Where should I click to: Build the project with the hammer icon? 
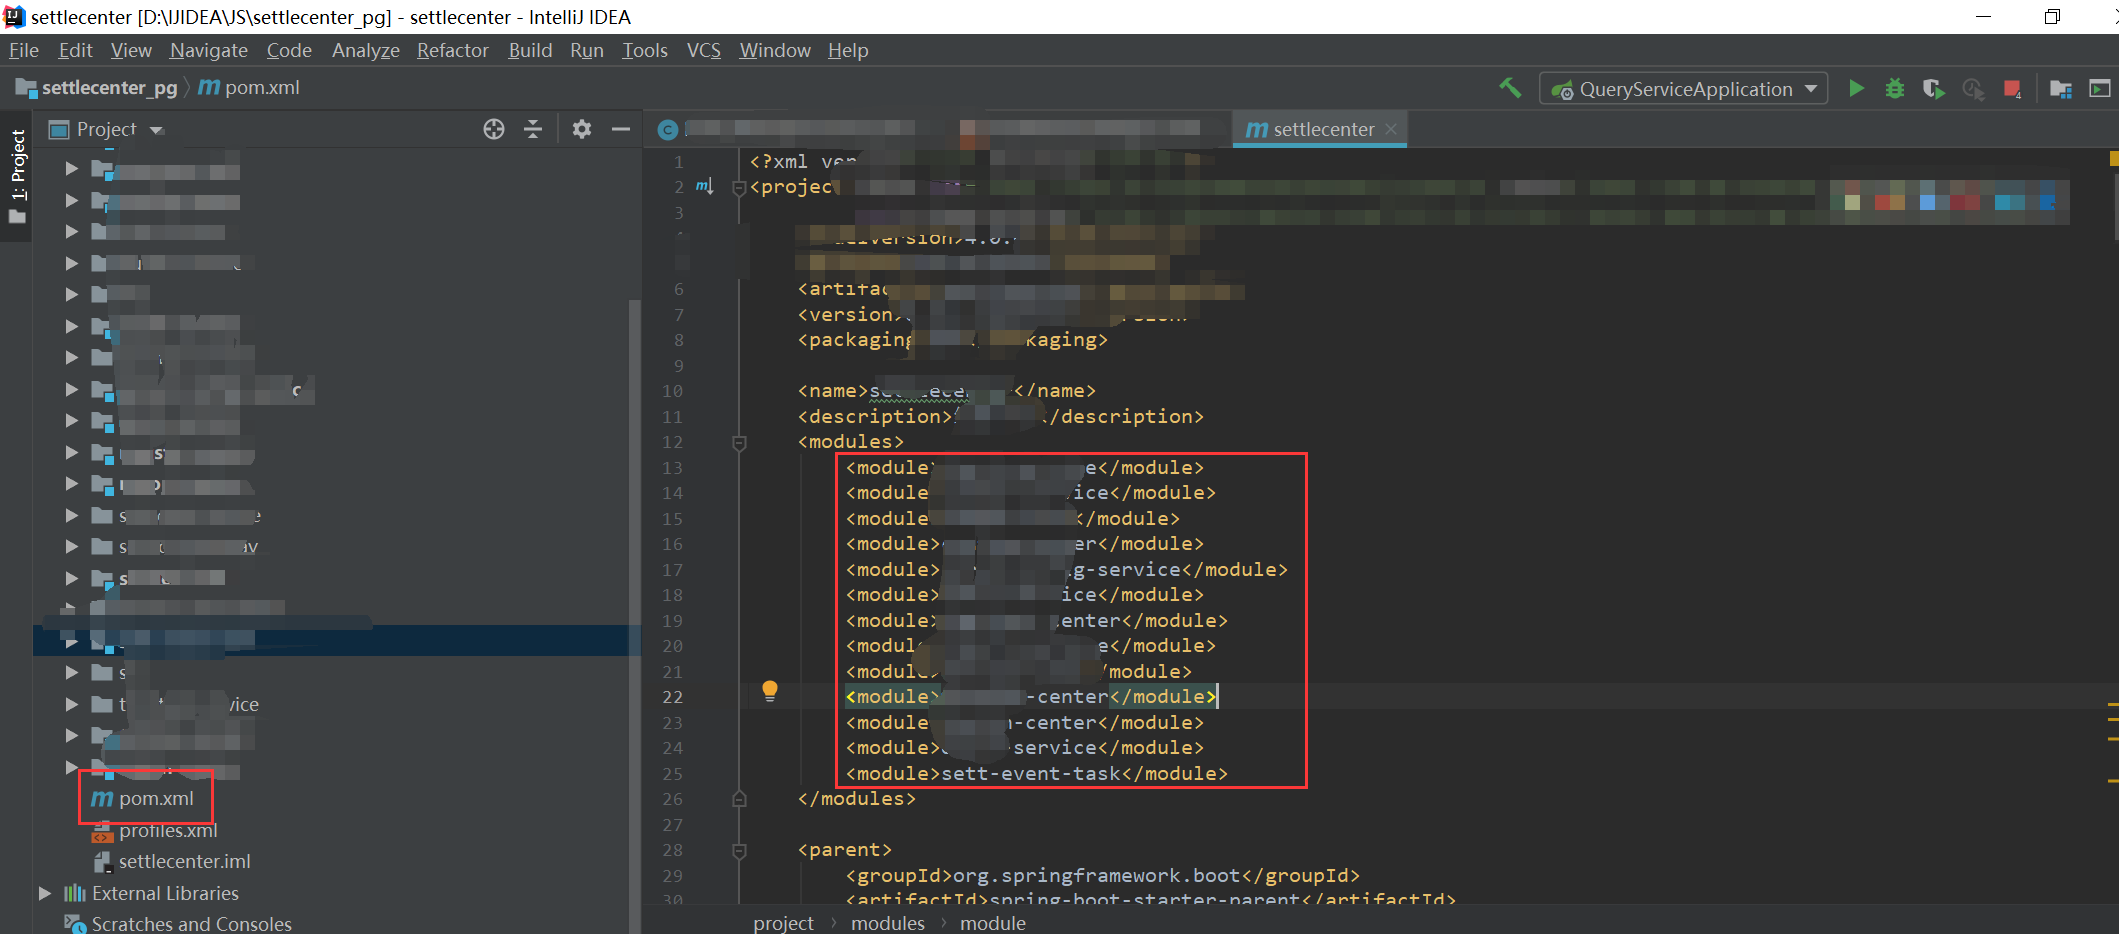[x=1510, y=88]
